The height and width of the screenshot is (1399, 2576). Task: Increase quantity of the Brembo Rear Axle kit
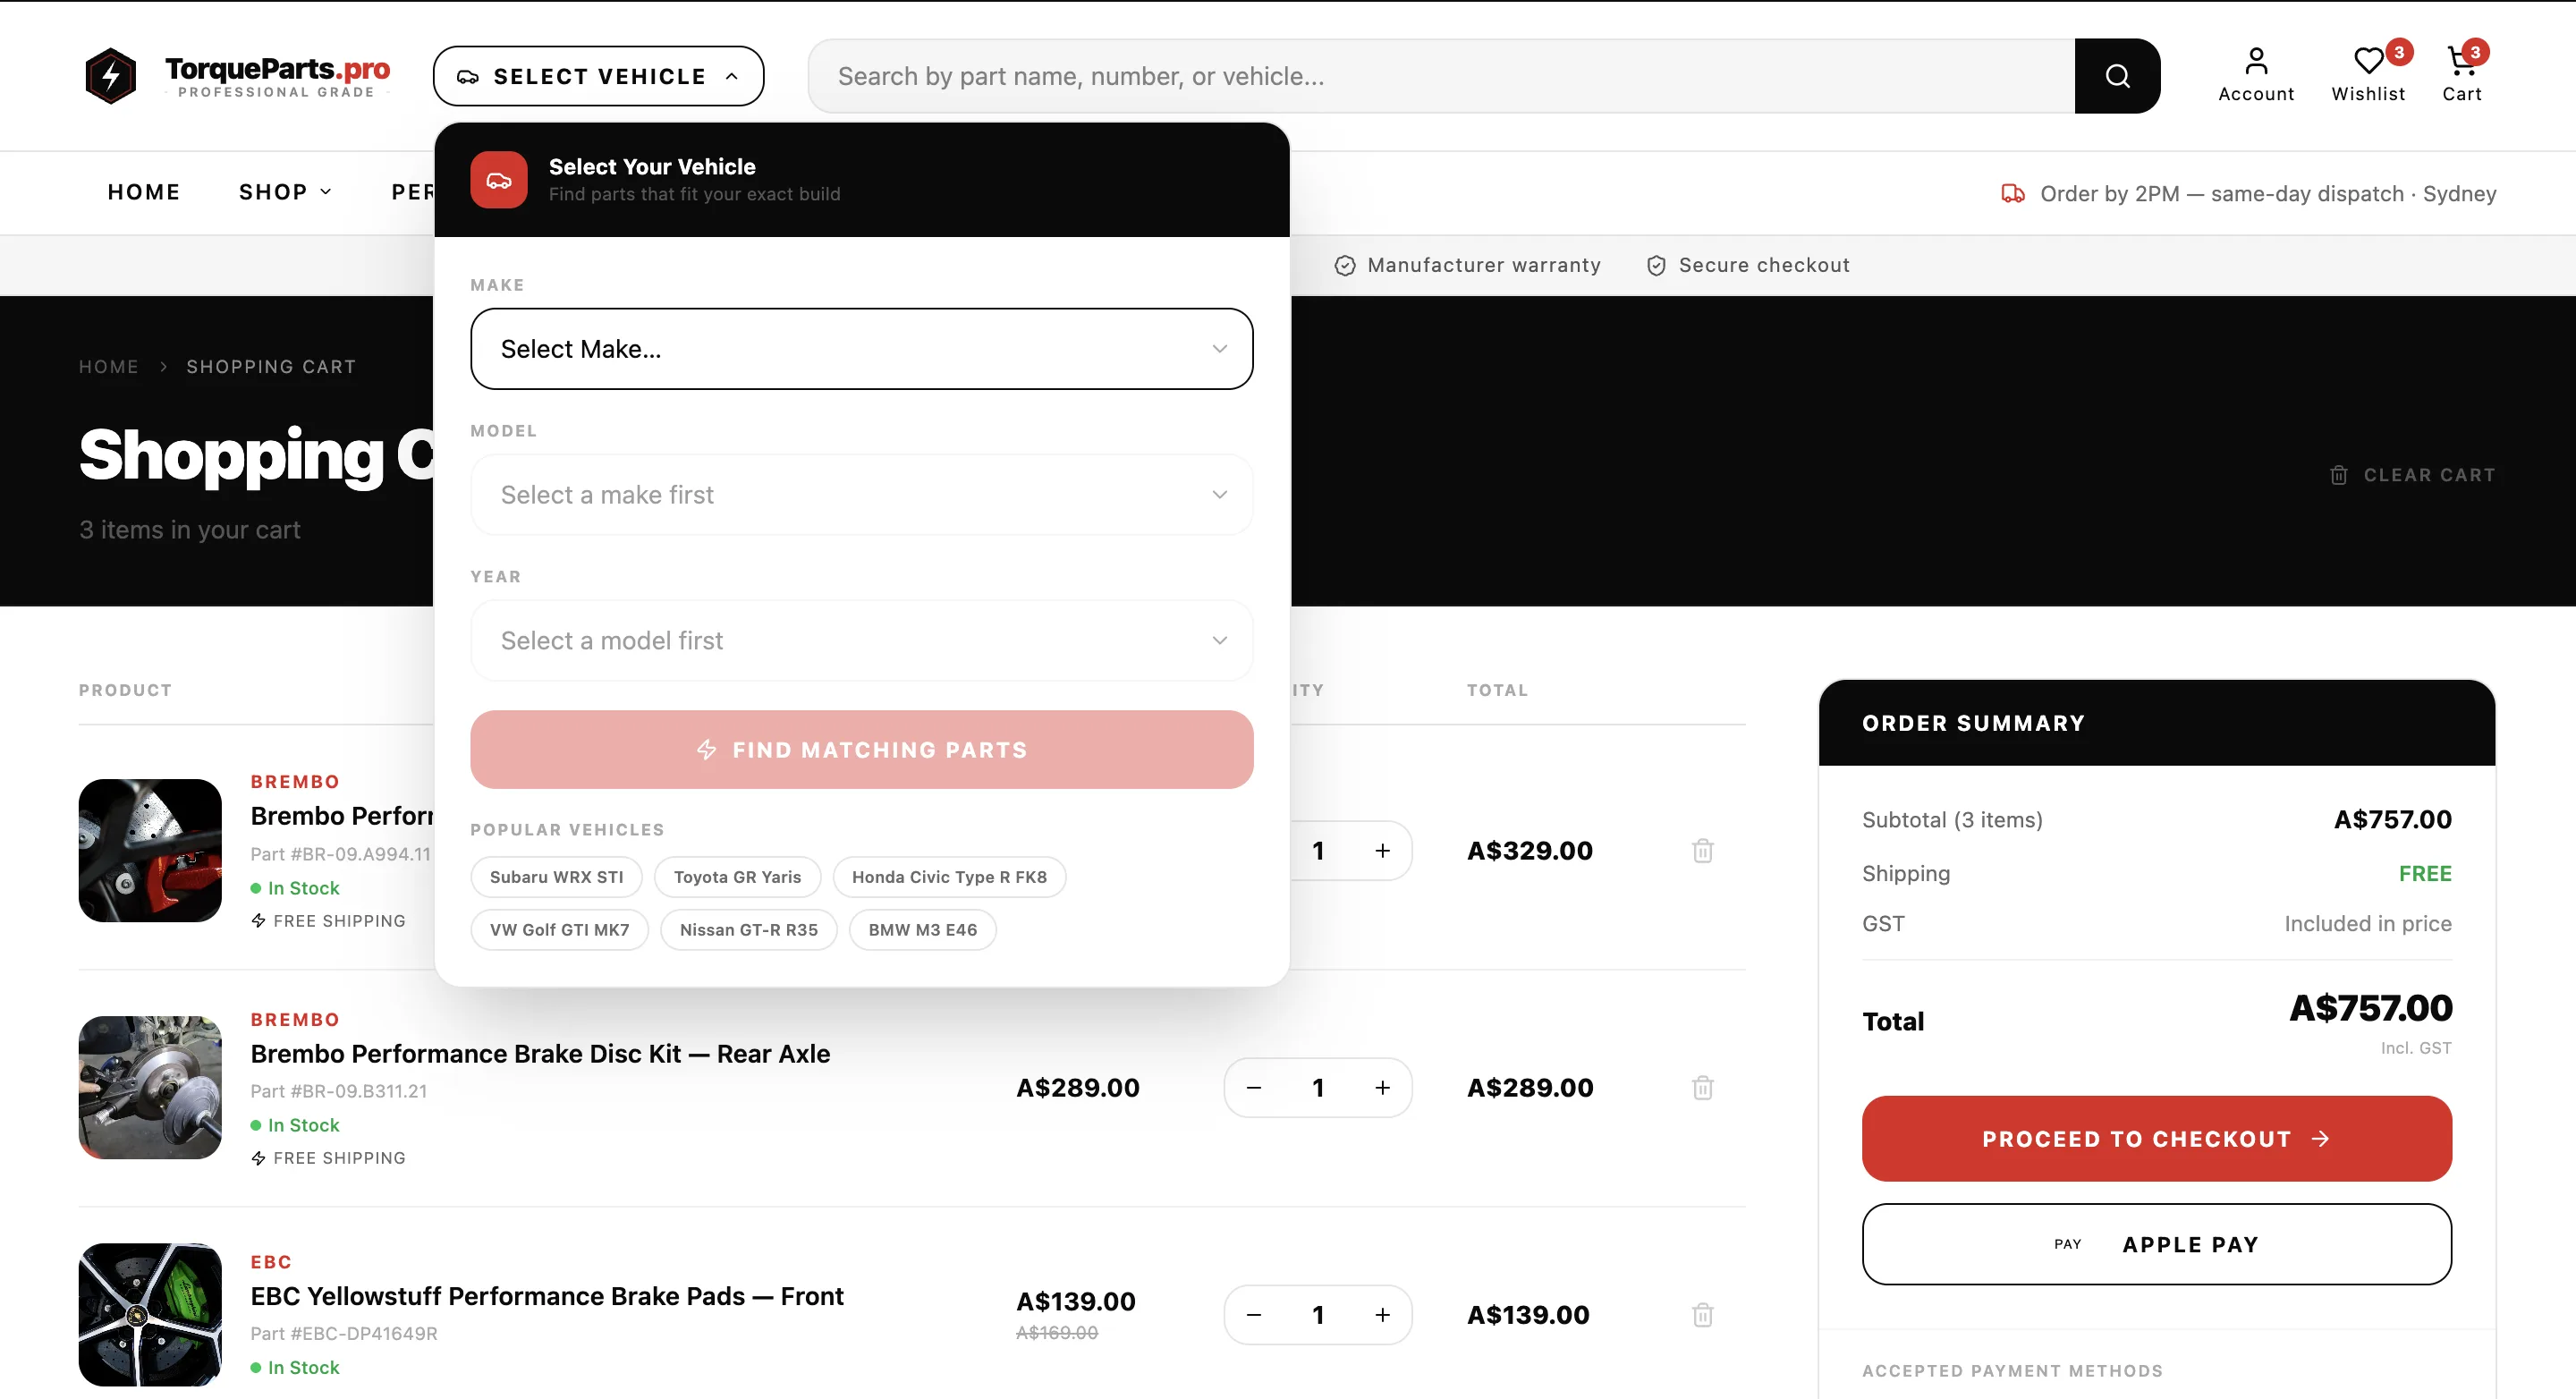tap(1383, 1087)
